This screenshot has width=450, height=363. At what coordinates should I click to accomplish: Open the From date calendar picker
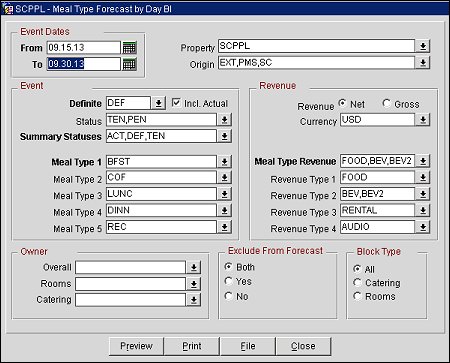click(129, 48)
